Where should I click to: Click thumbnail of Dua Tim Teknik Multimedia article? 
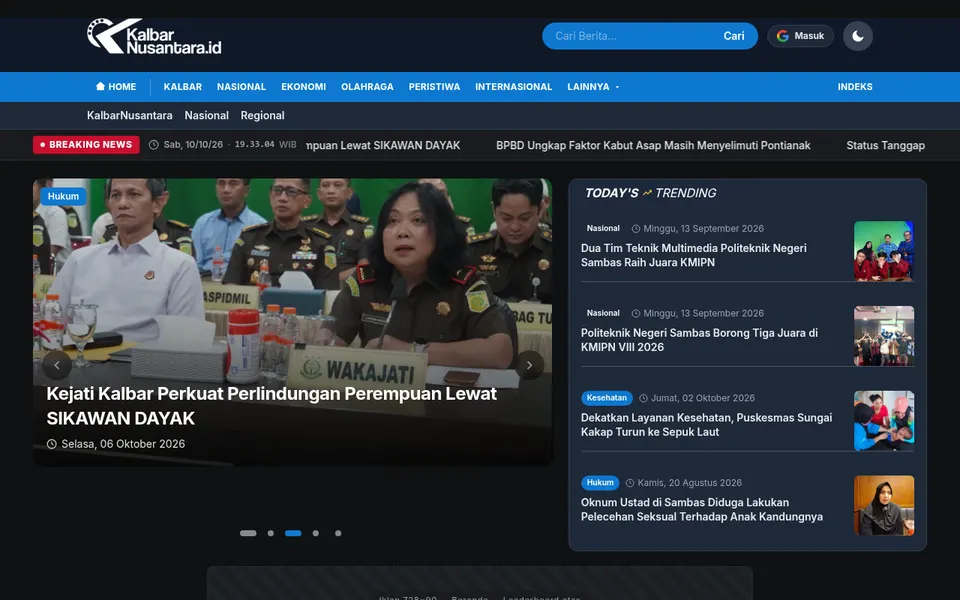tap(884, 252)
